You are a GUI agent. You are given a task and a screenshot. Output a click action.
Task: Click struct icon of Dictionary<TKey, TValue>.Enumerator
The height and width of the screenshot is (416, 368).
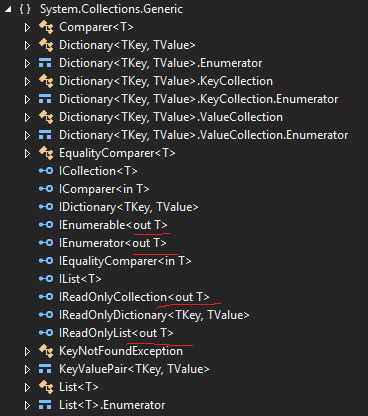[x=45, y=63]
